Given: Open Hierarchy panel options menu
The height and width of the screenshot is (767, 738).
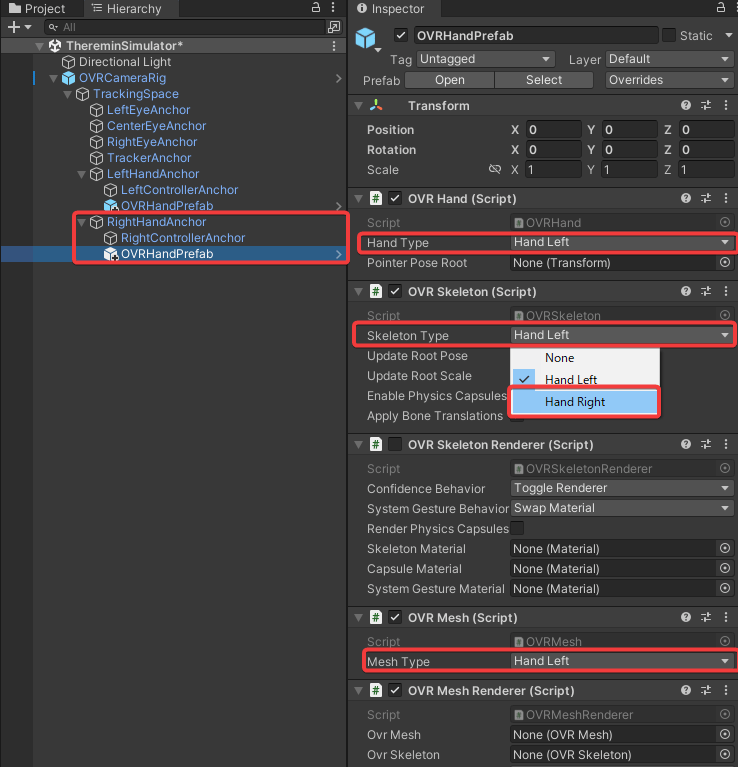Looking at the screenshot, I should [x=333, y=7].
